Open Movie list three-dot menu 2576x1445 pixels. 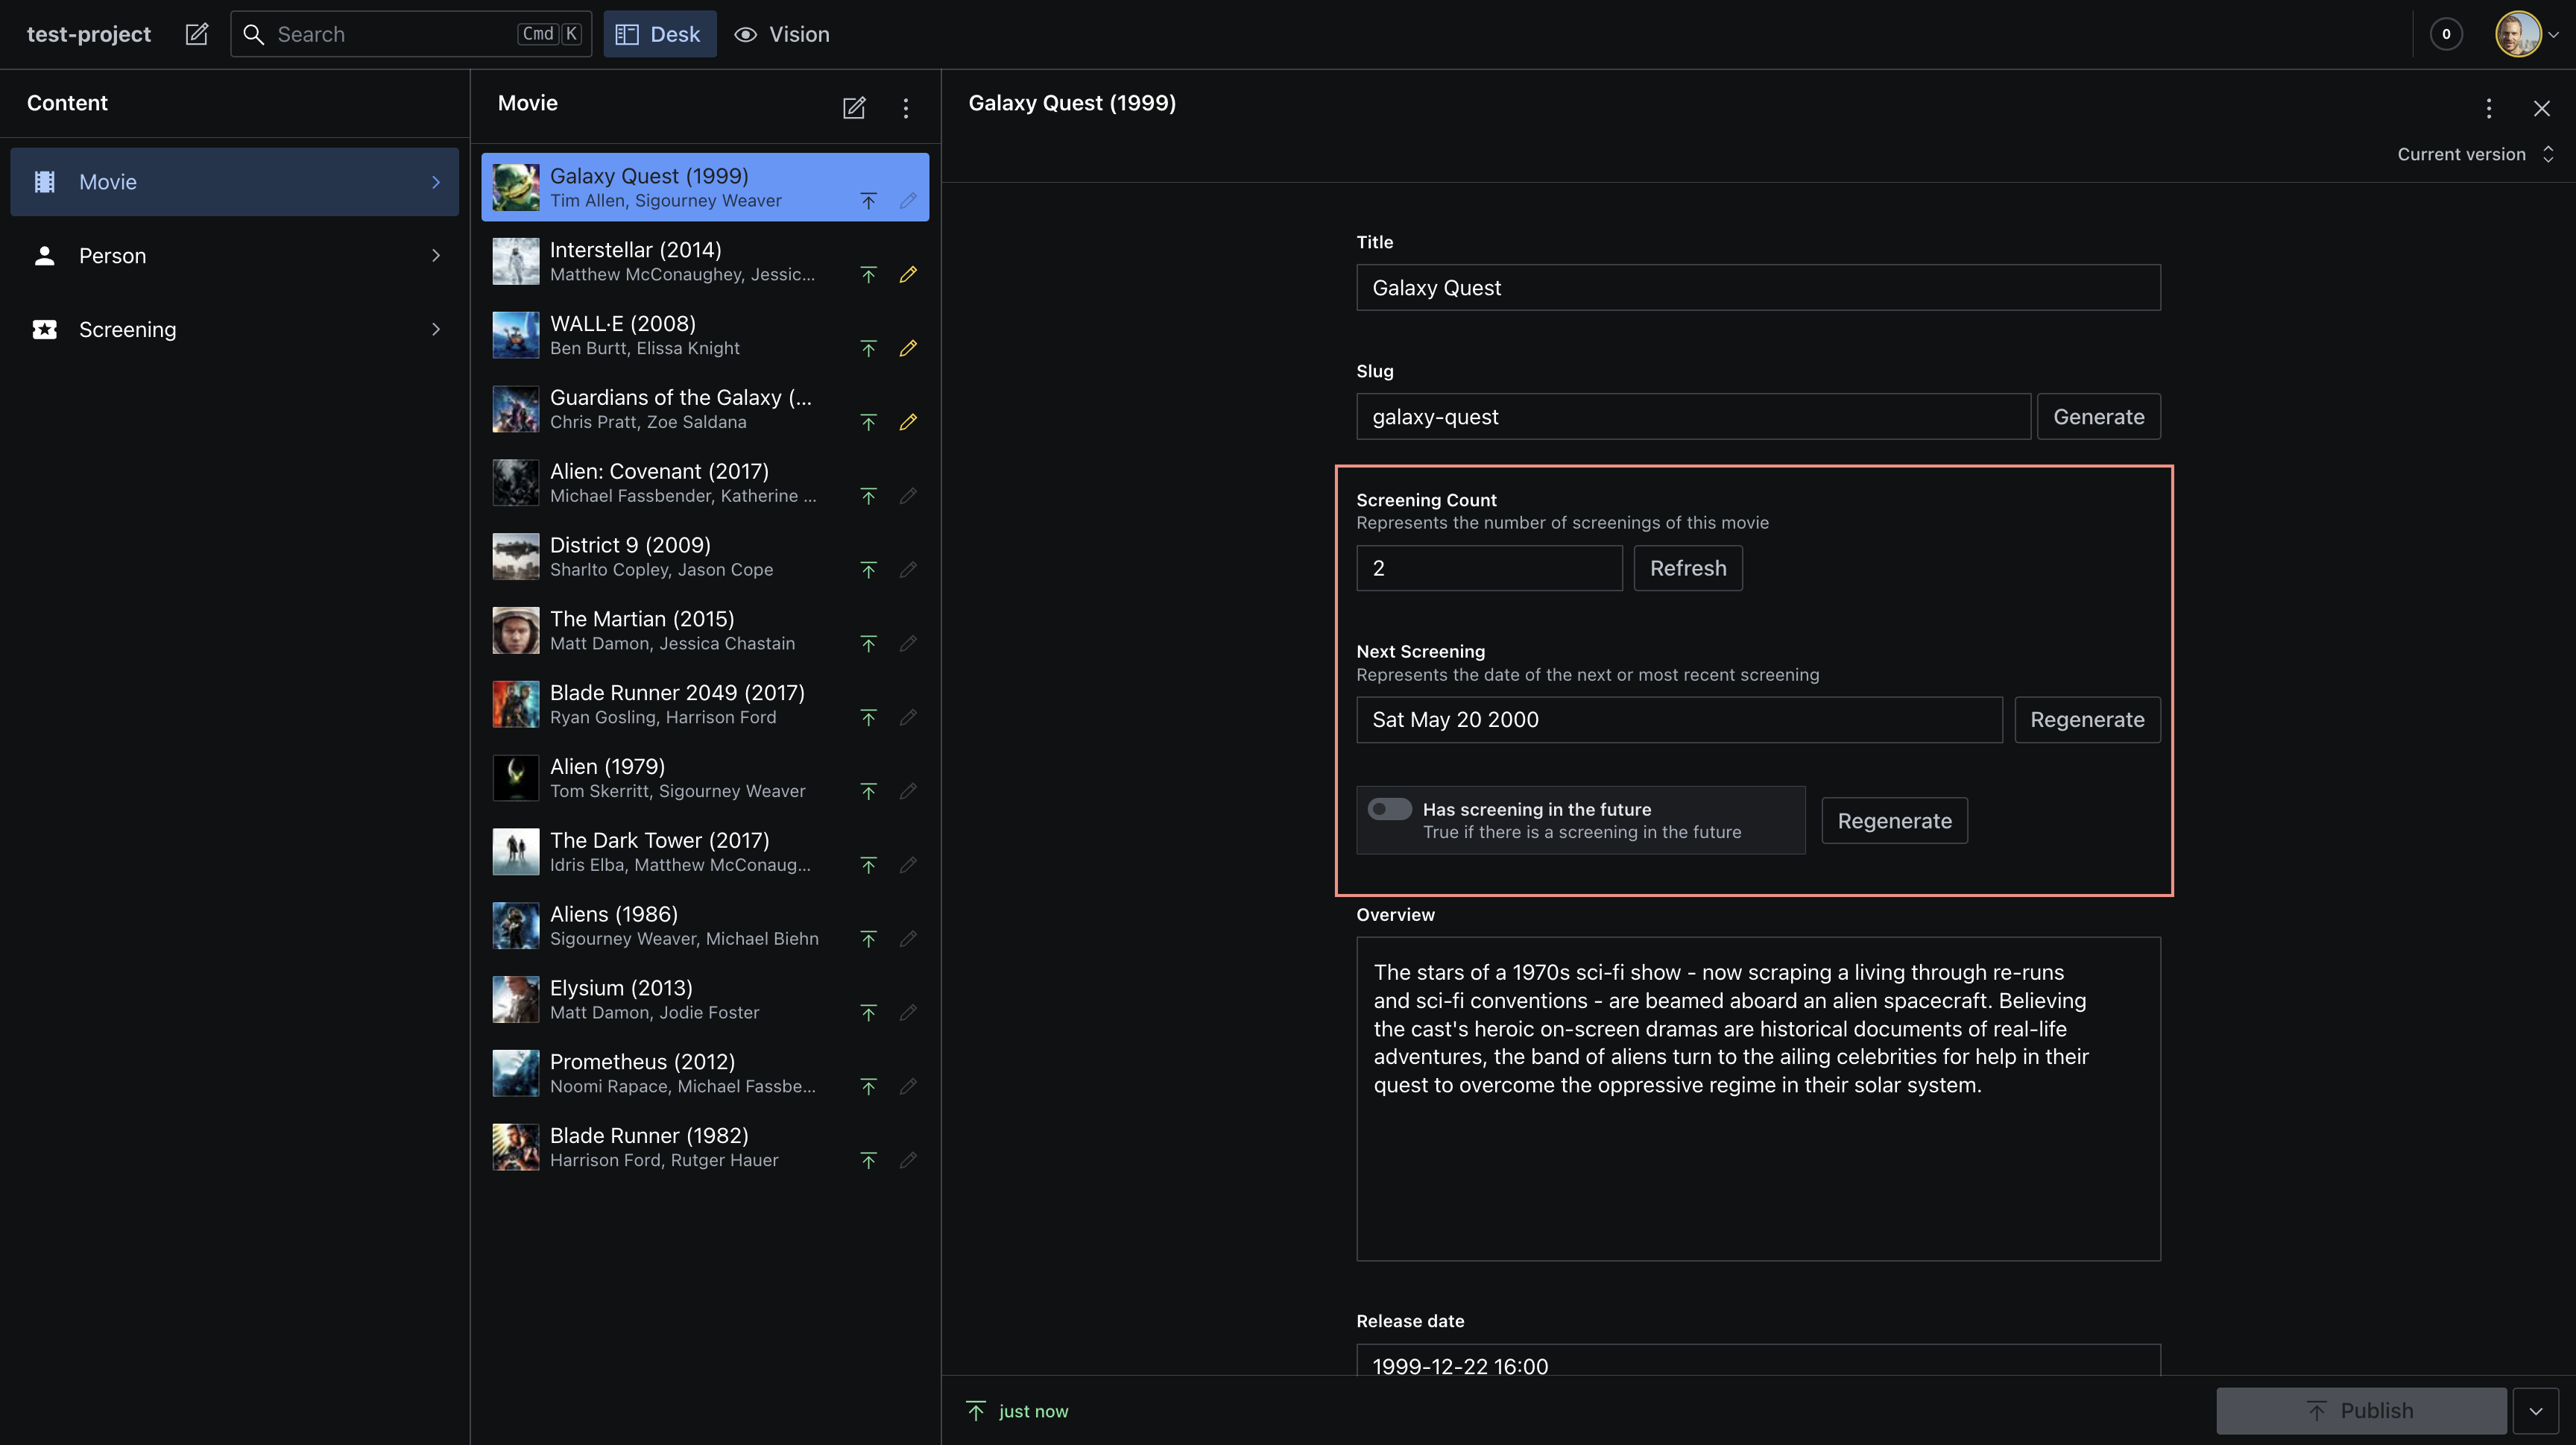coord(906,108)
